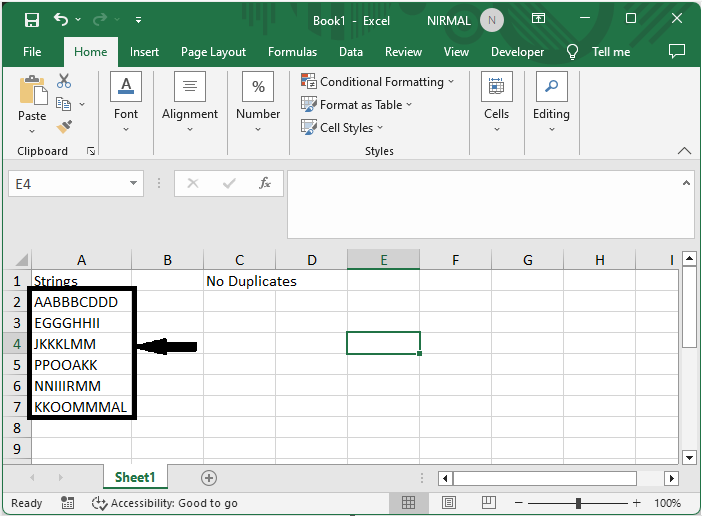
Task: Open Format as Table gallery
Action: 356,105
